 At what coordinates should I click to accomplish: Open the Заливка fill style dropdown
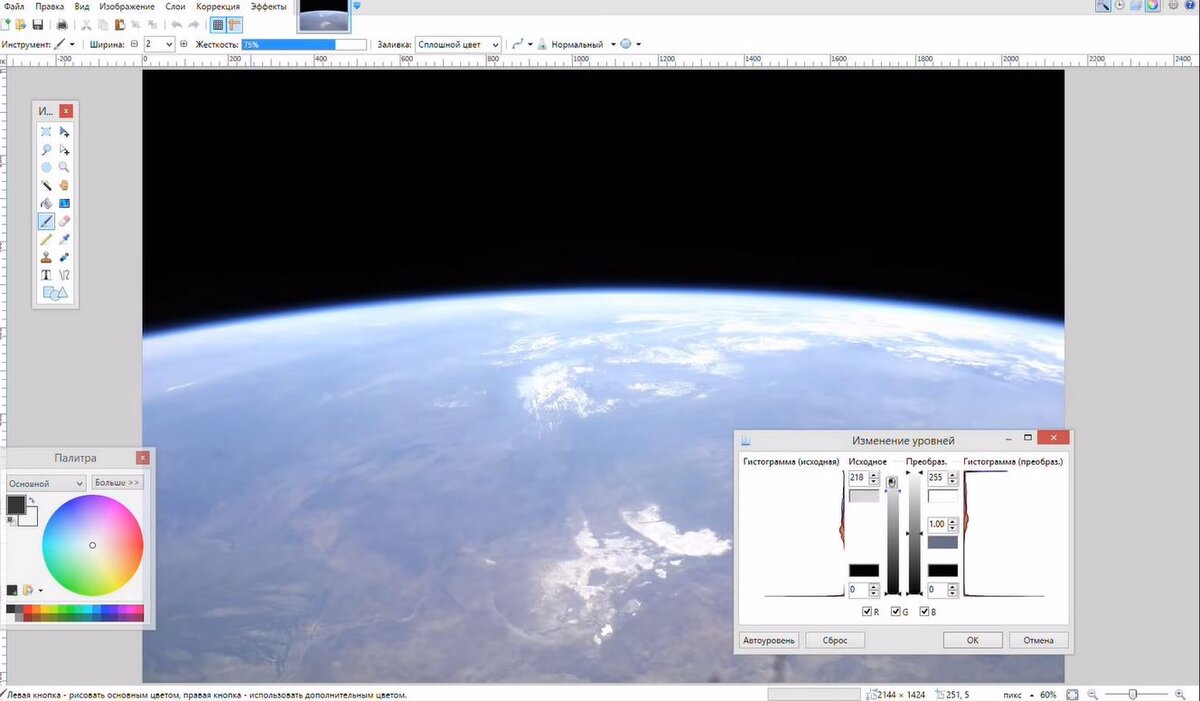click(x=458, y=44)
